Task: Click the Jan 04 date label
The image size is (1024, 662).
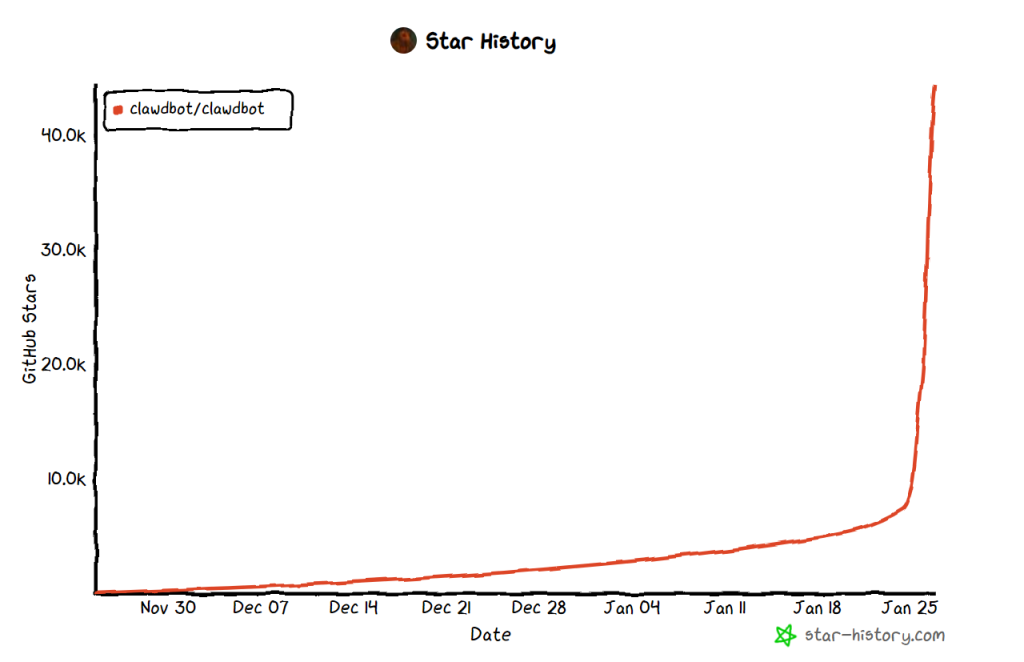Action: [x=632, y=608]
